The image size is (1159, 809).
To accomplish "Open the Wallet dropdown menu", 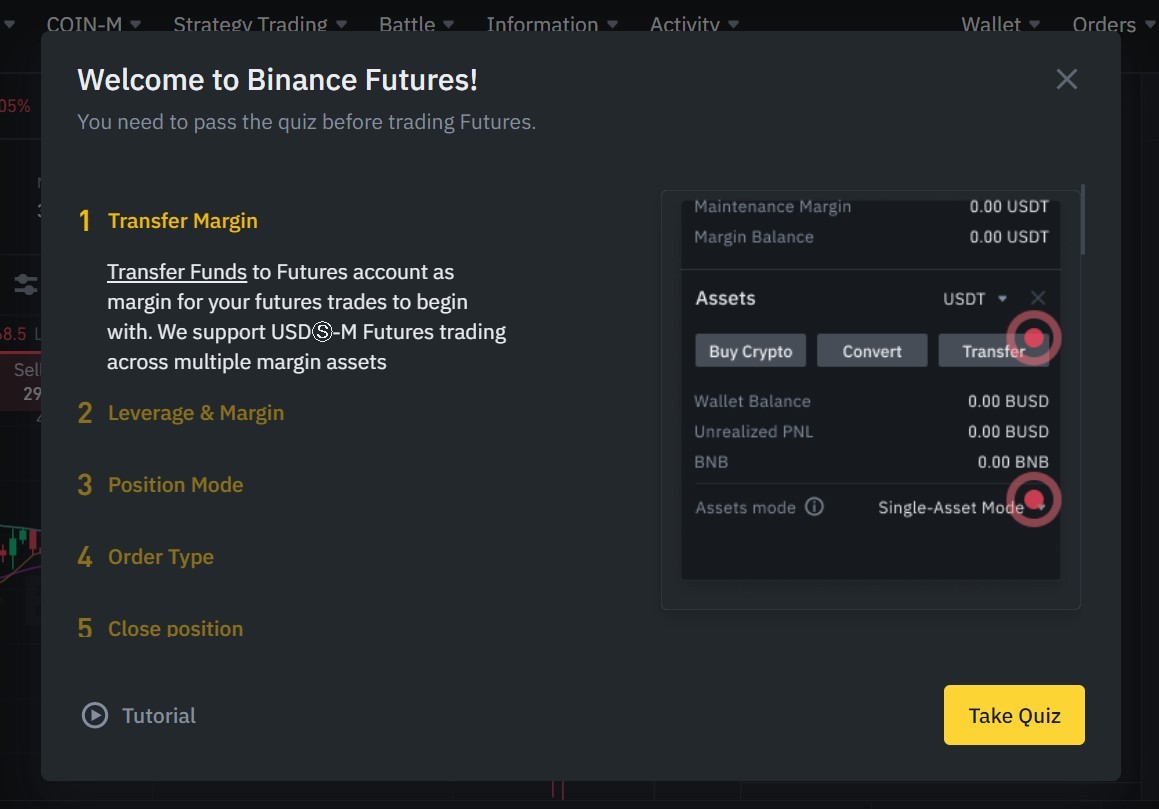I will [1000, 24].
